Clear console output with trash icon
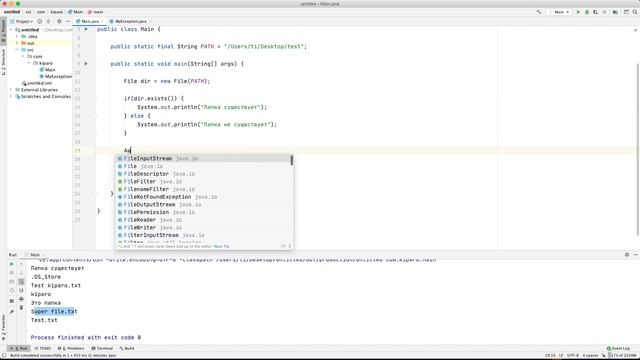 tap(21, 307)
